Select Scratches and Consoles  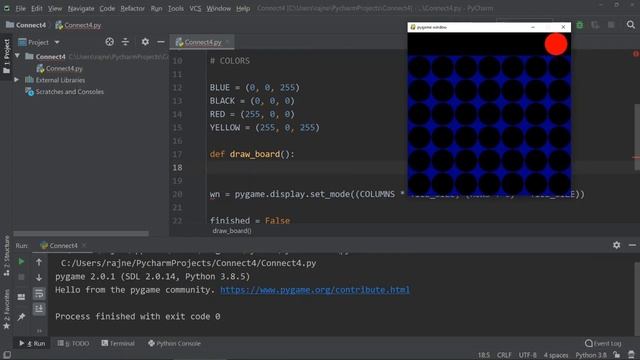pos(64,91)
